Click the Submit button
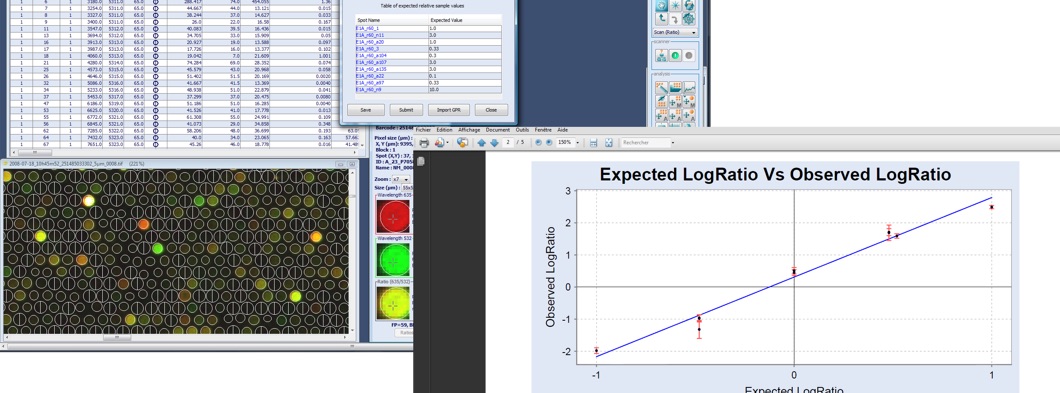 (406, 110)
